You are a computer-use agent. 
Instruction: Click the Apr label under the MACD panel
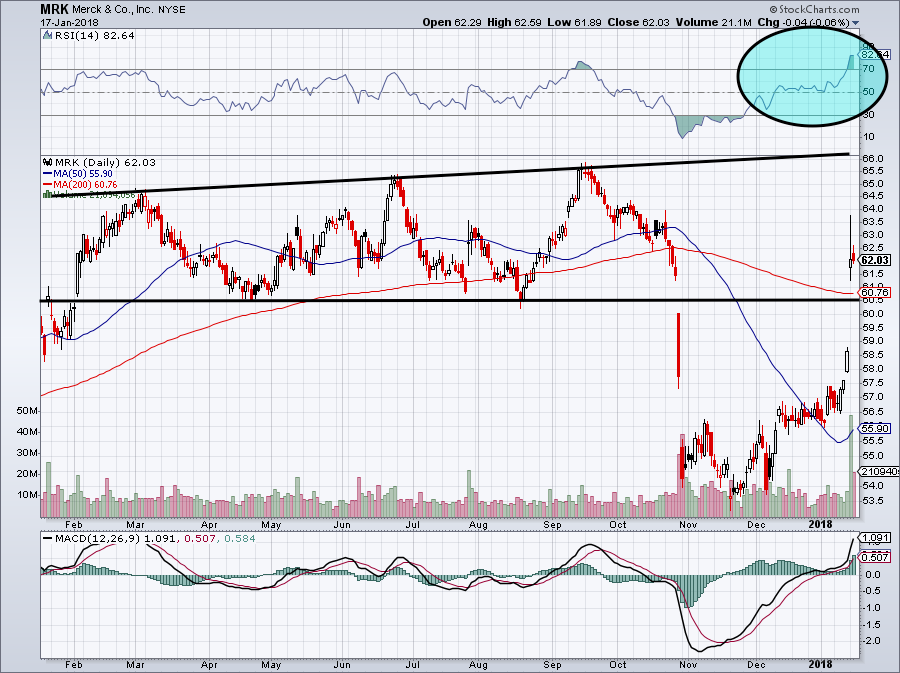210,665
